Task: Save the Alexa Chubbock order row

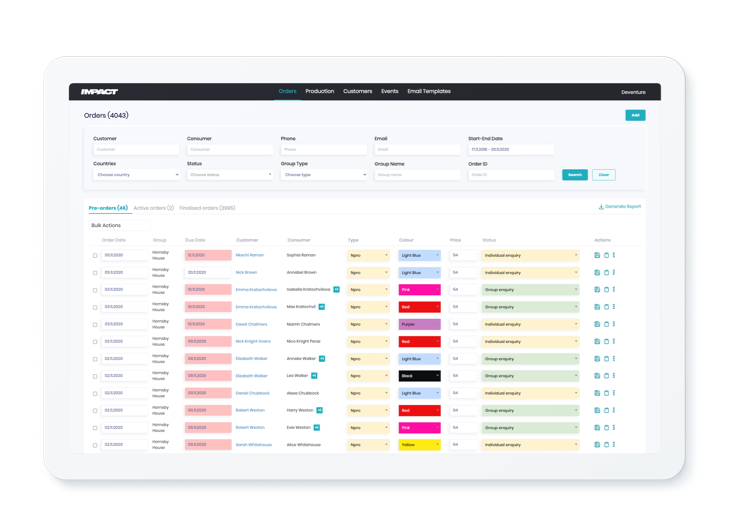Action: [x=597, y=393]
